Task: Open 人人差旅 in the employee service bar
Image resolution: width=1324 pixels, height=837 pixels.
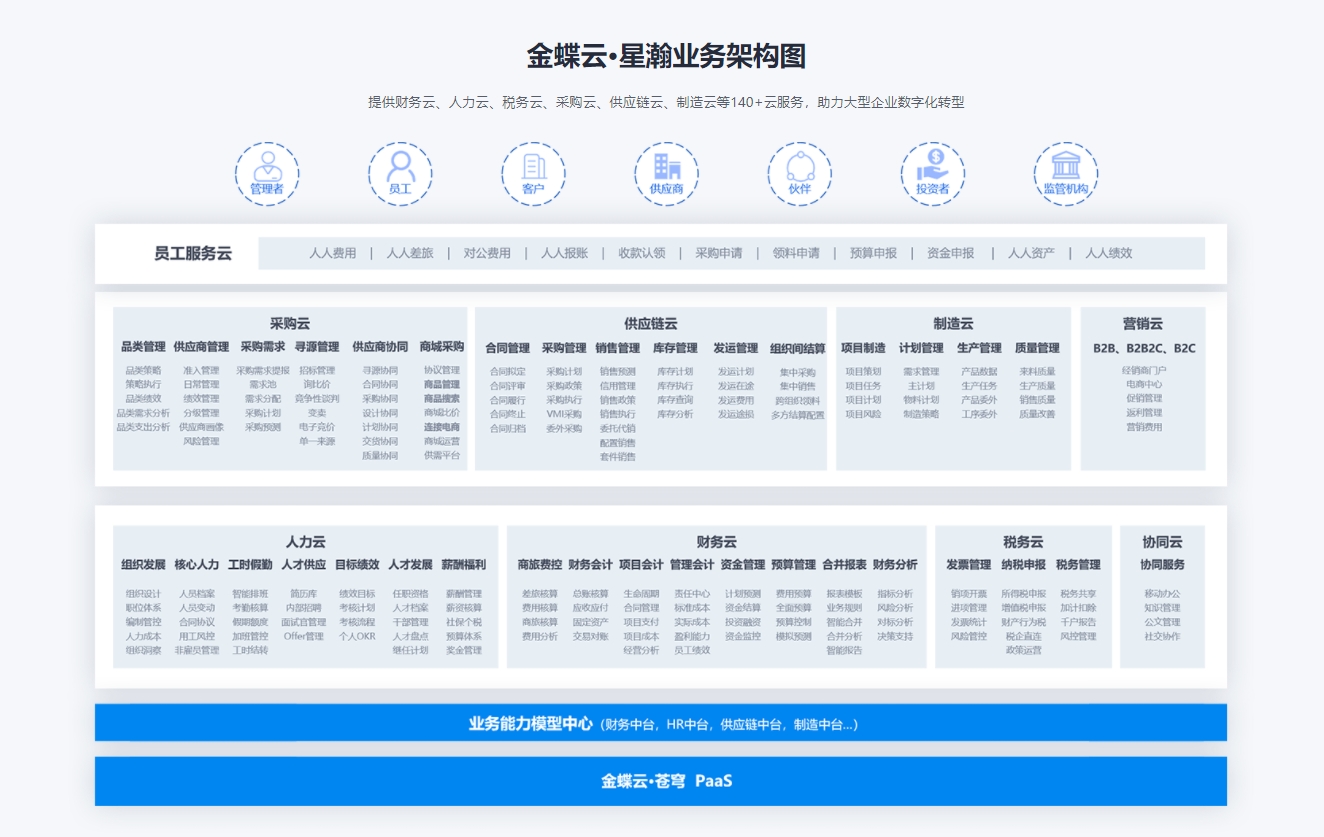Action: [x=410, y=253]
